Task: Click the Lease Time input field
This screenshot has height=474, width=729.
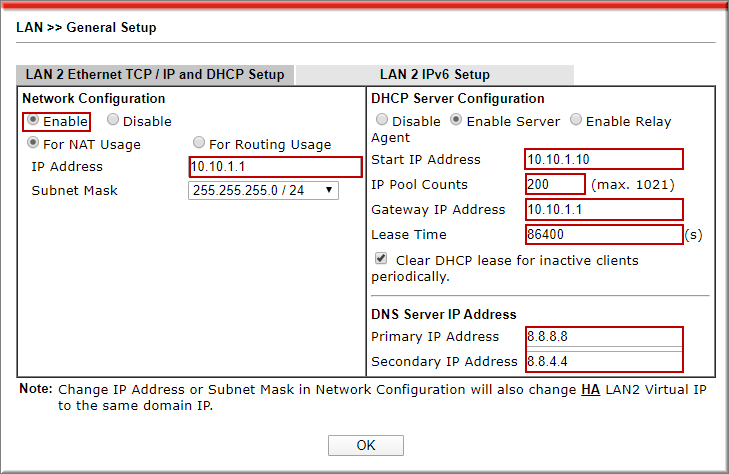Action: 603,235
